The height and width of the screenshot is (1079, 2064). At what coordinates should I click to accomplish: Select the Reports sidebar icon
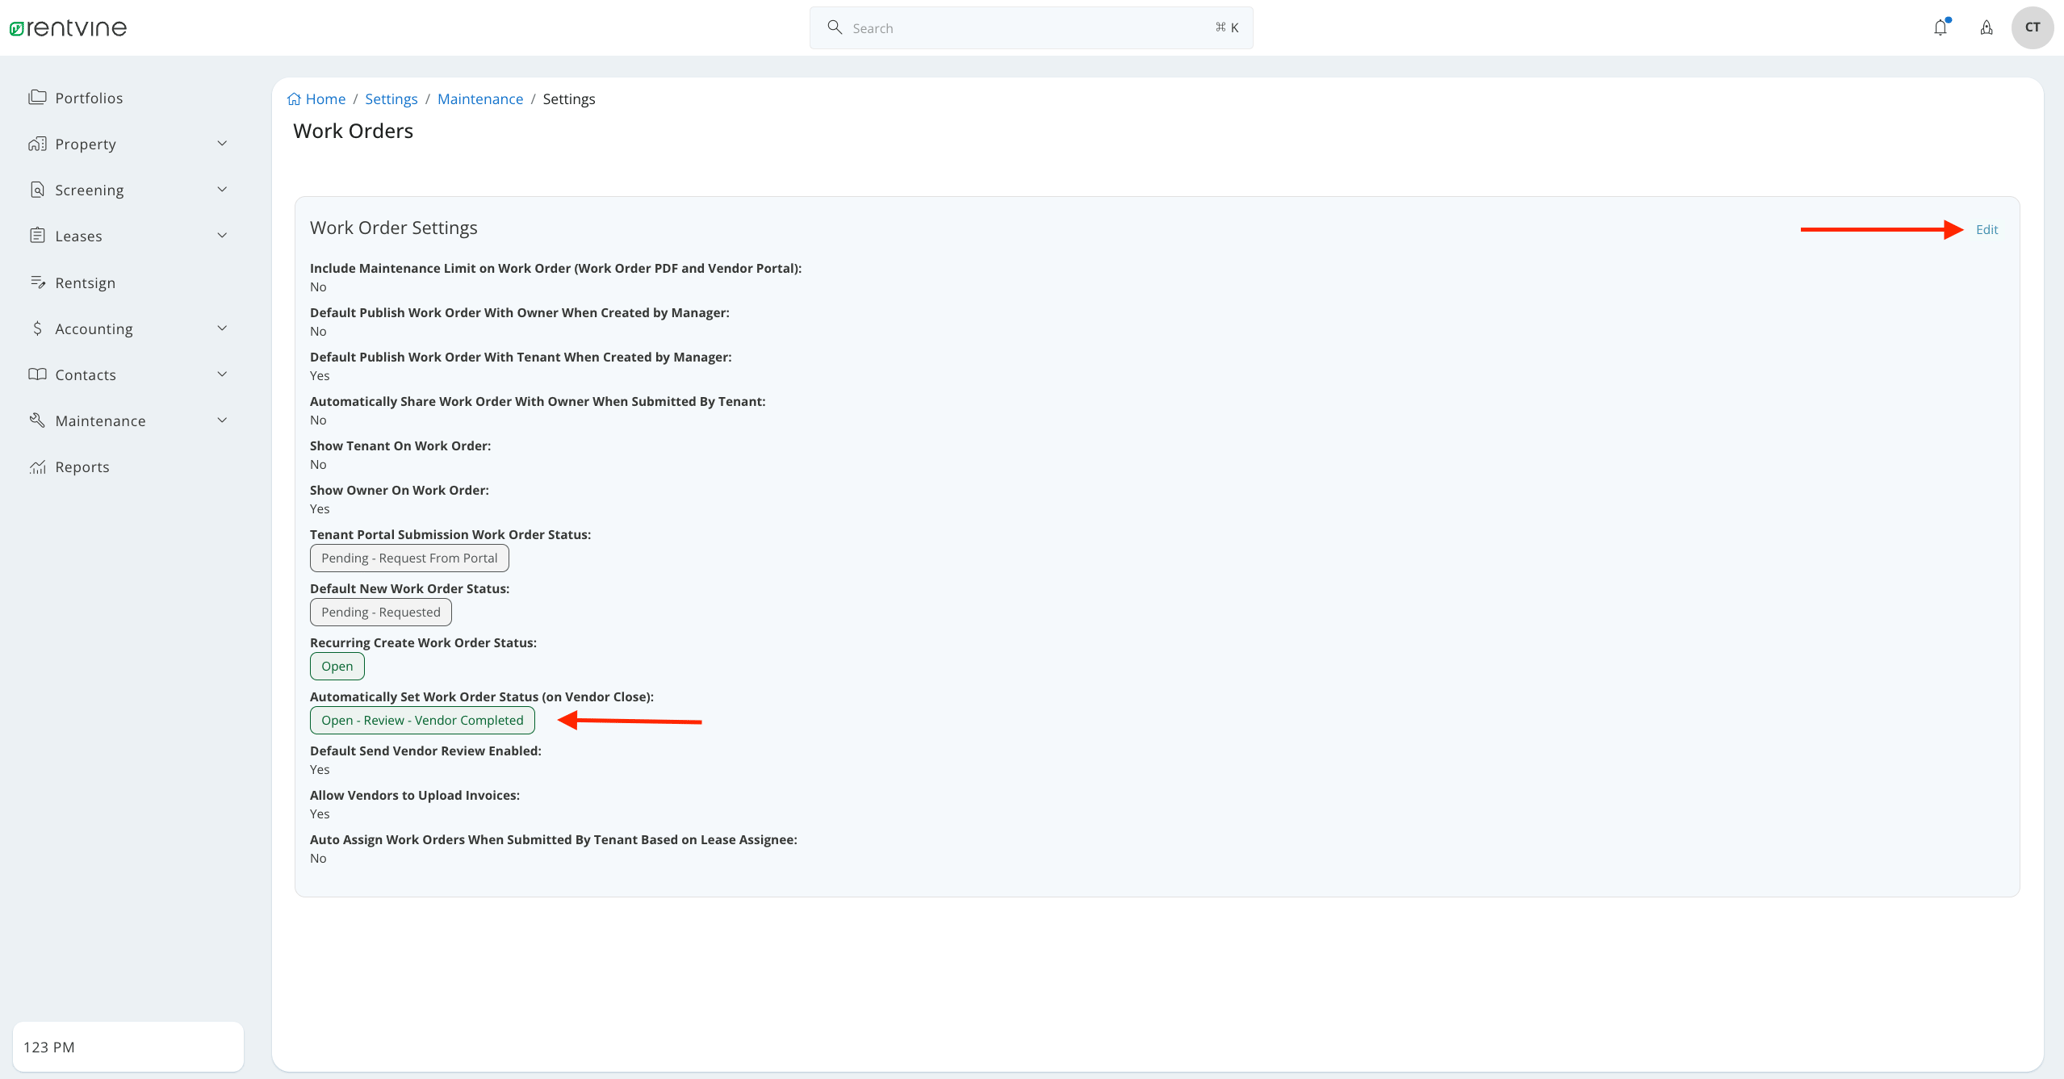point(37,466)
